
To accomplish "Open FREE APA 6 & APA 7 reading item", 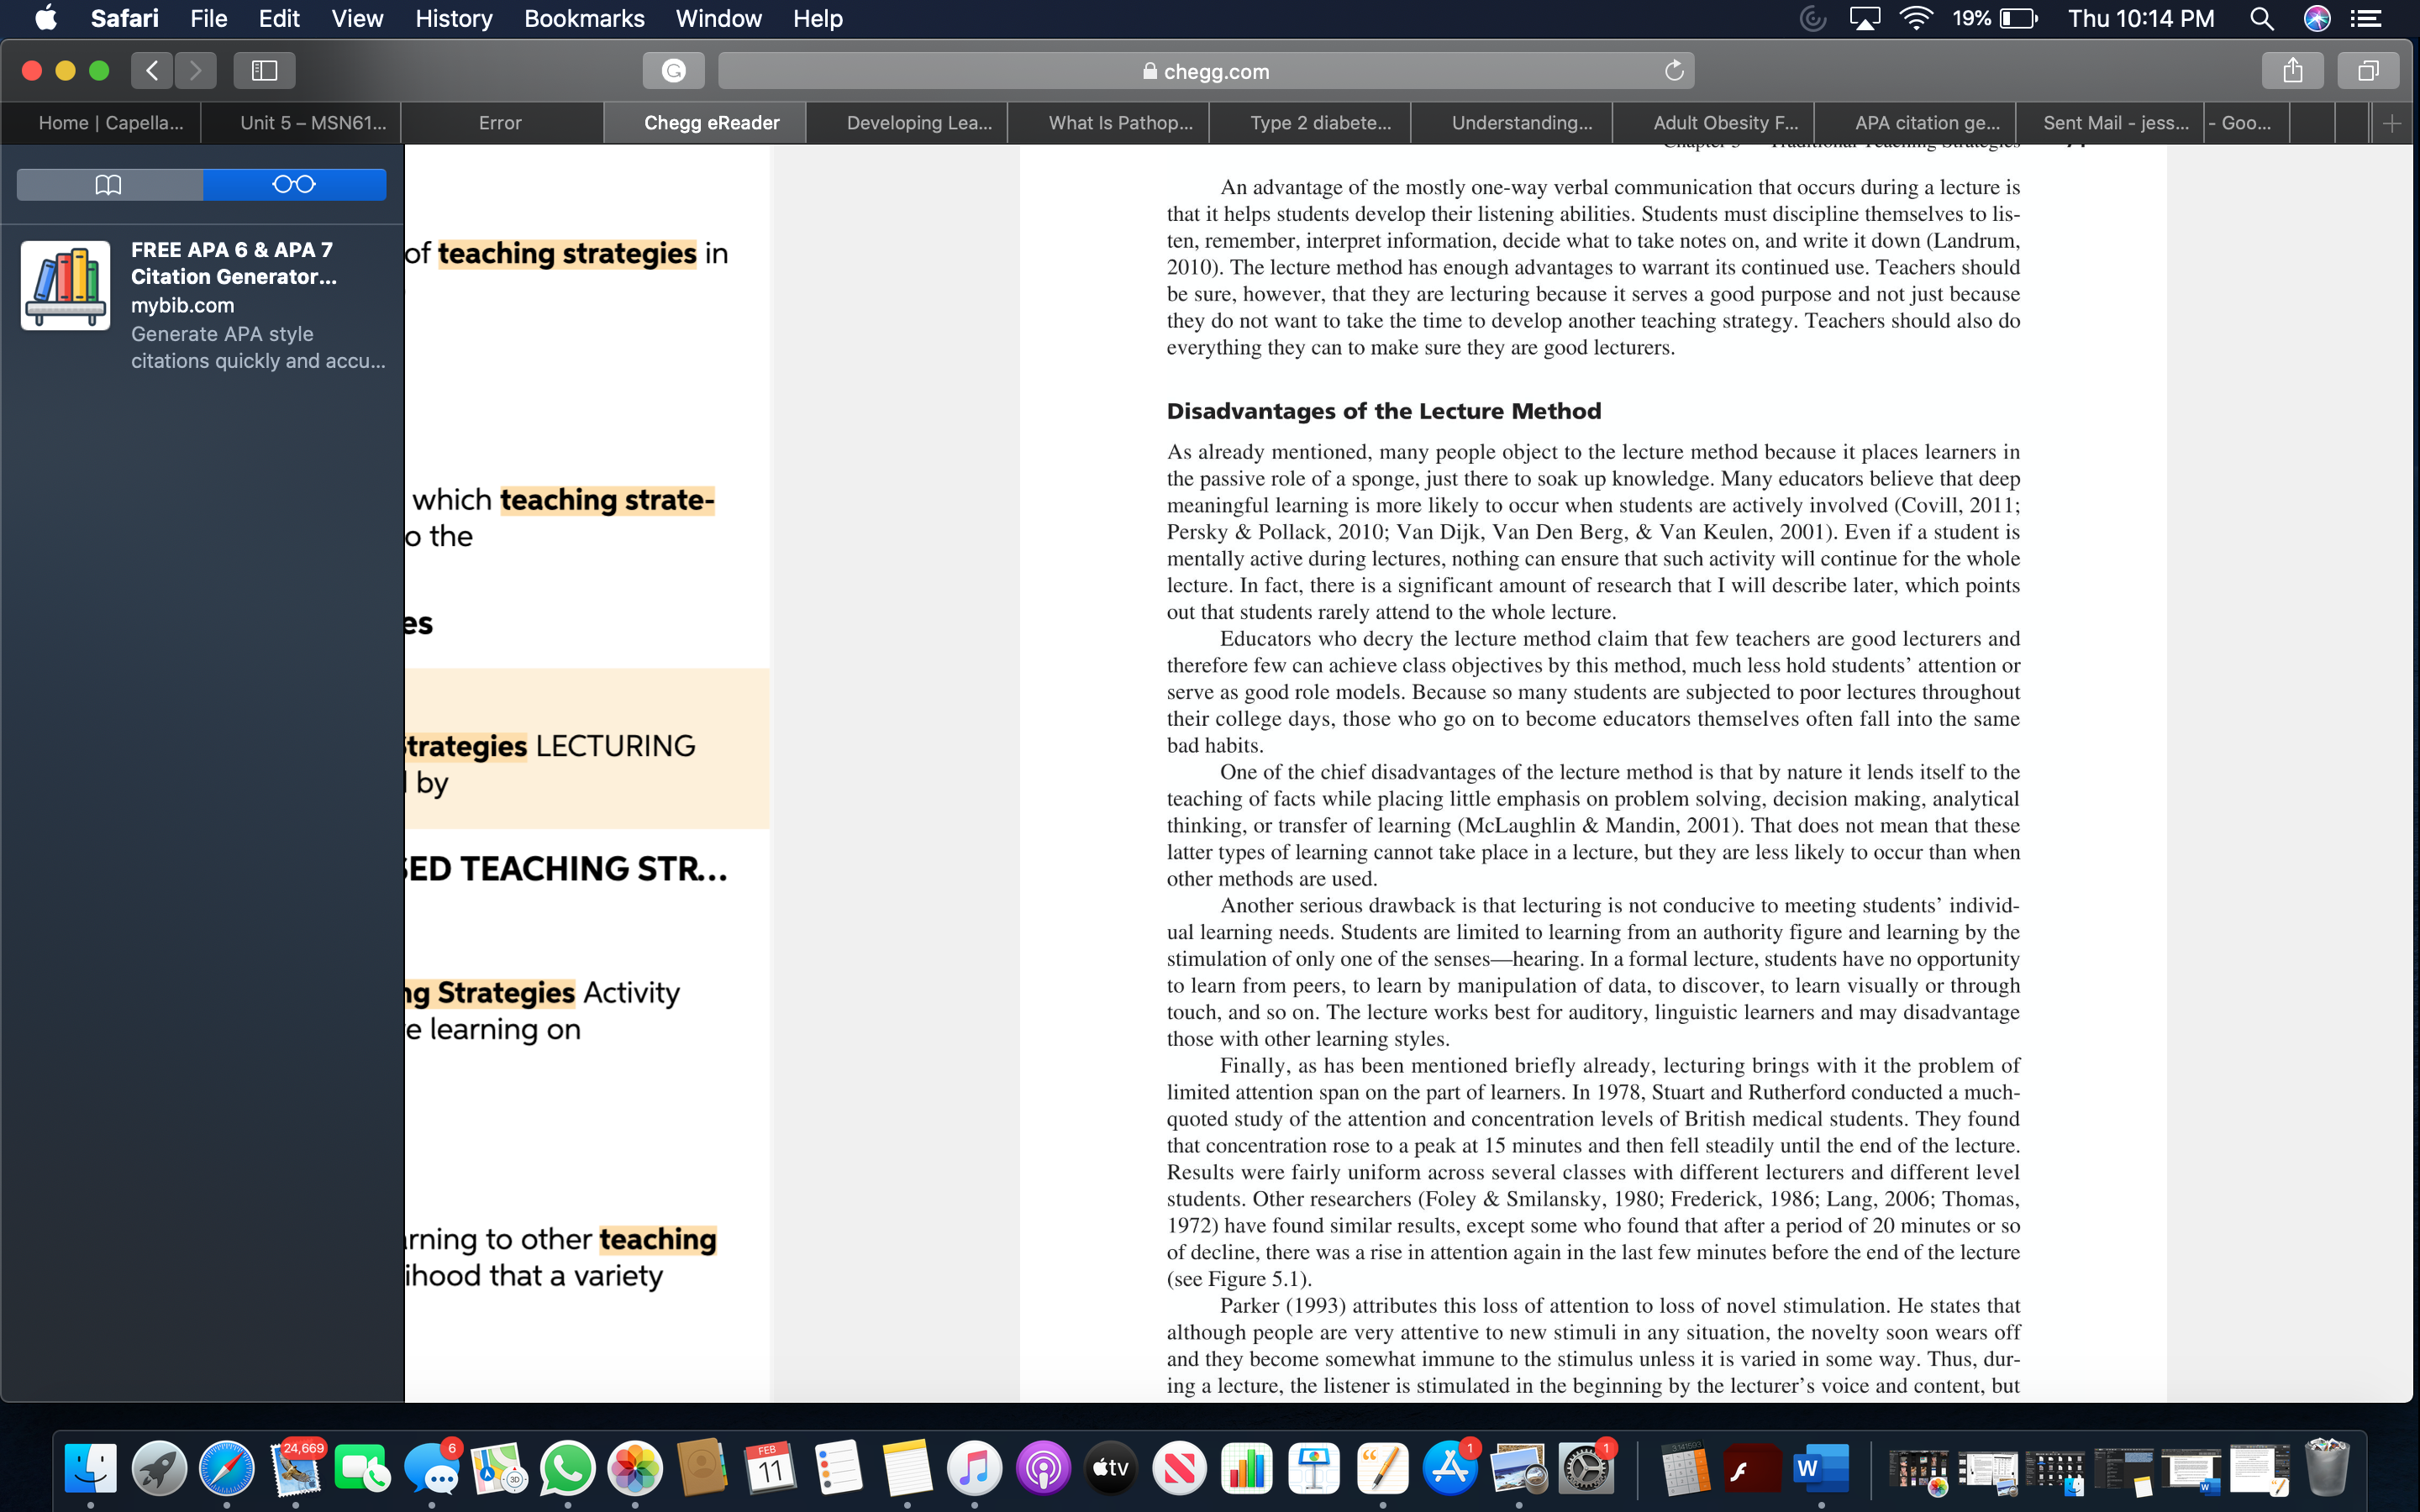I will point(203,304).
